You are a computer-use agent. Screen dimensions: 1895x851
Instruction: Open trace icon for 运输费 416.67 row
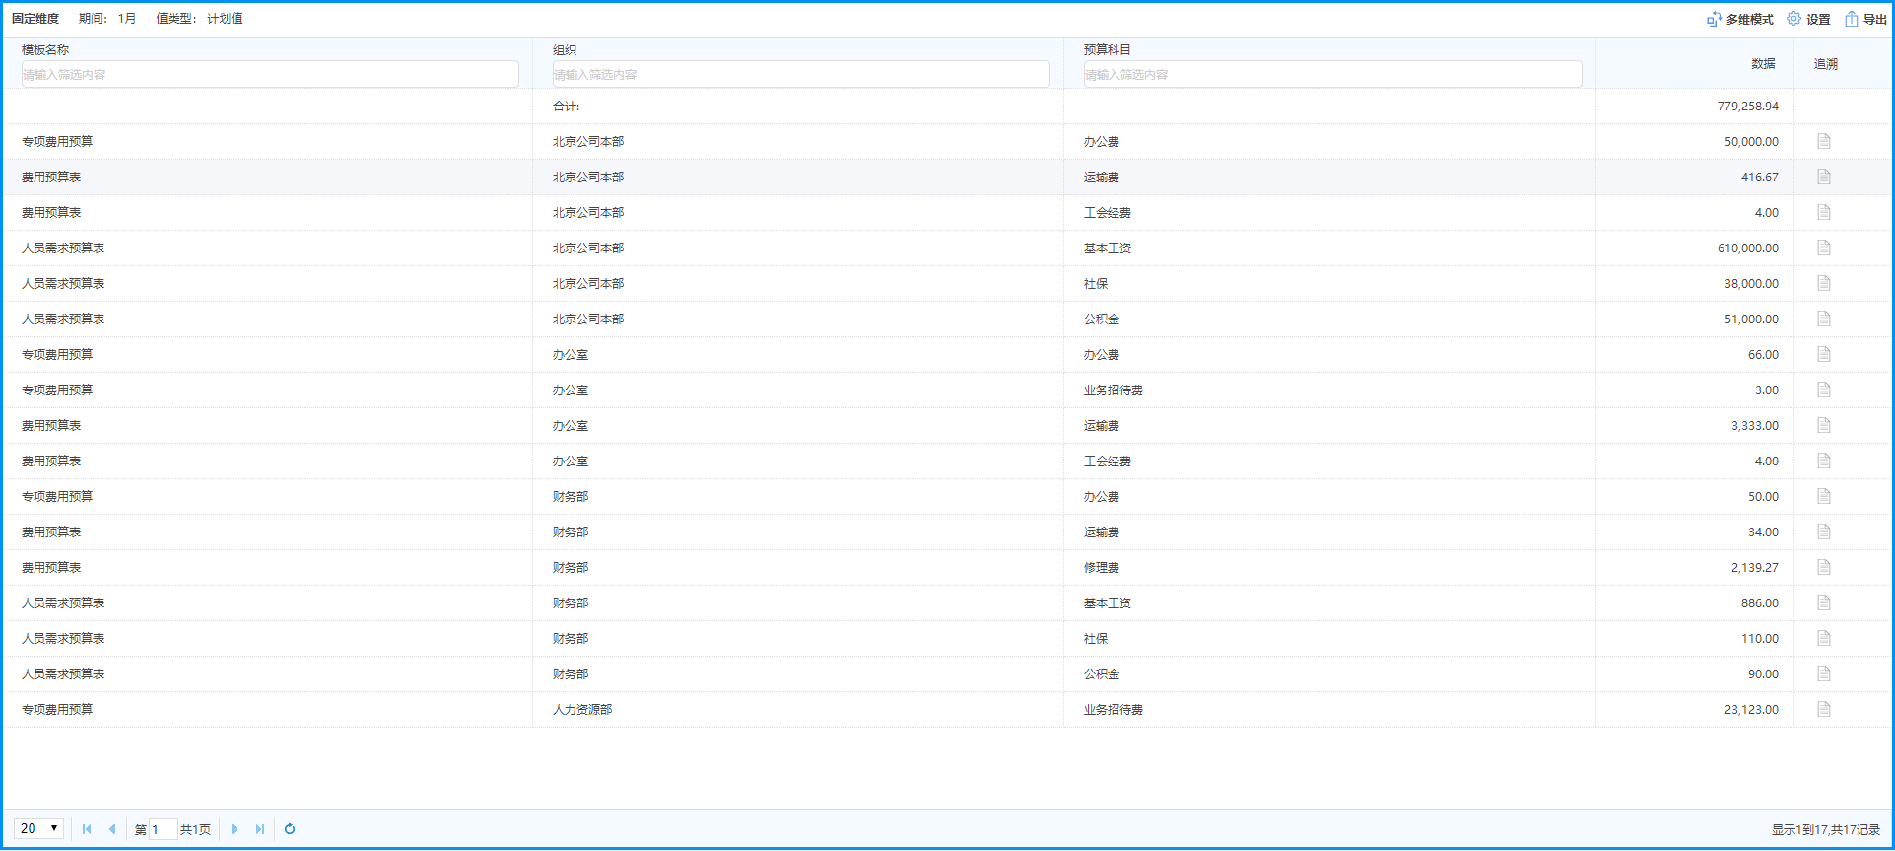1823,177
